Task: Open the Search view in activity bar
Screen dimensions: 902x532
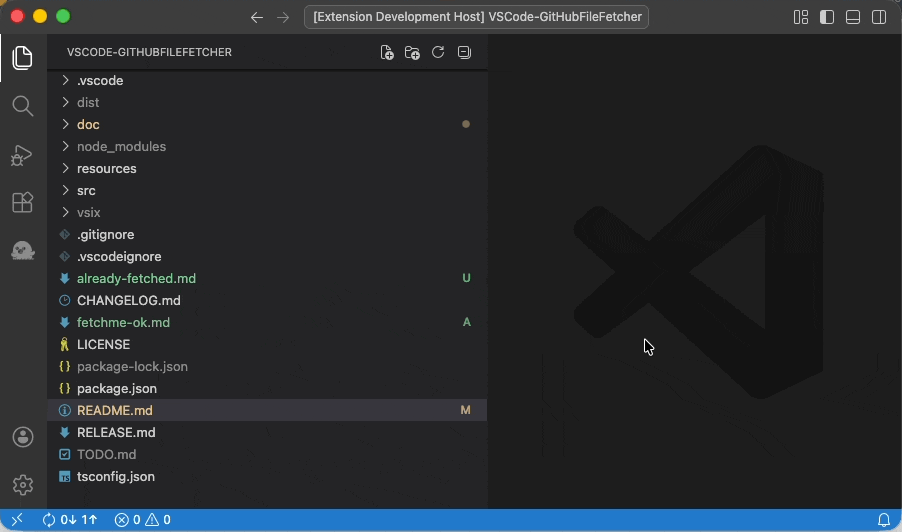Action: pos(22,105)
